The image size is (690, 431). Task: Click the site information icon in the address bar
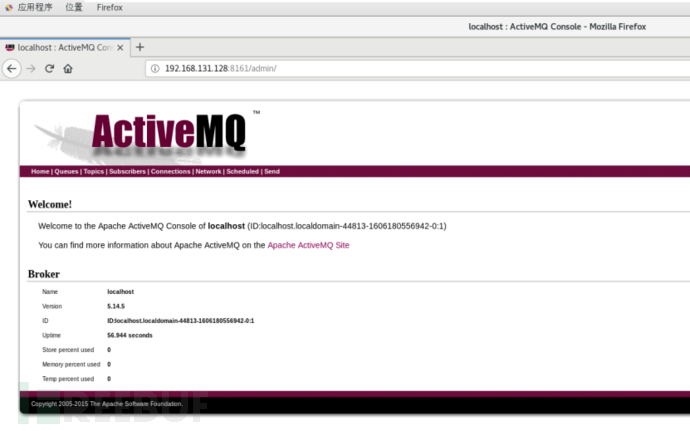[155, 68]
